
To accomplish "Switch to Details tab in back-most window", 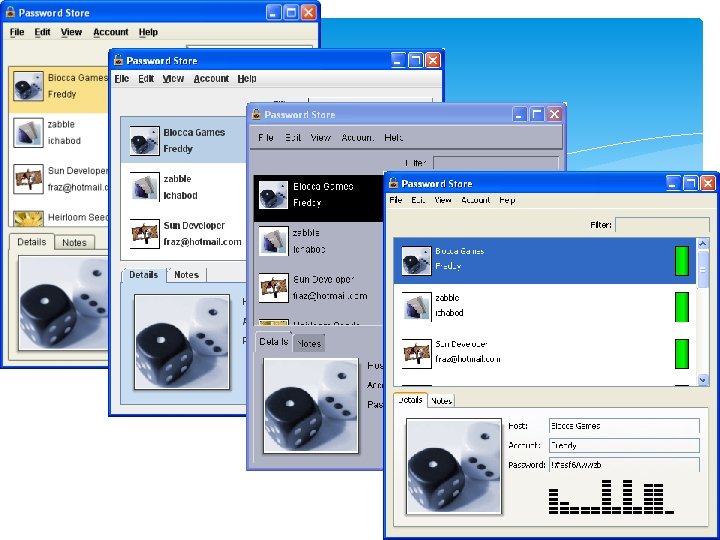I will (x=32, y=242).
